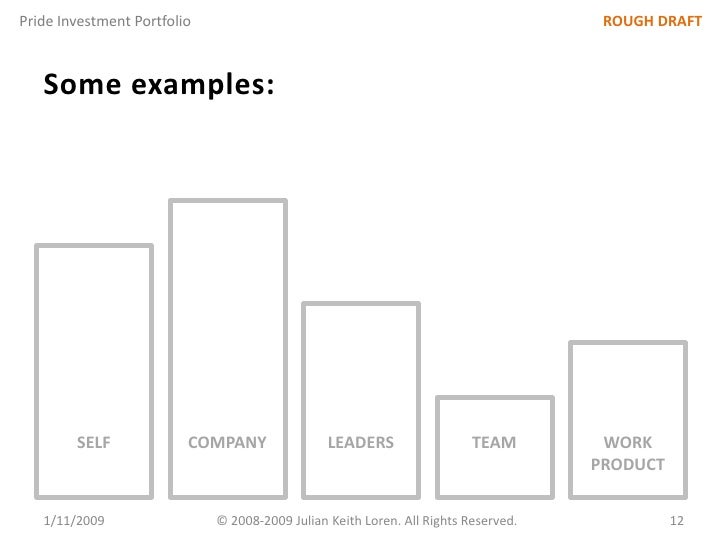Select the WORK PRODUCT text label
This screenshot has height=546, width=728.
click(x=627, y=453)
